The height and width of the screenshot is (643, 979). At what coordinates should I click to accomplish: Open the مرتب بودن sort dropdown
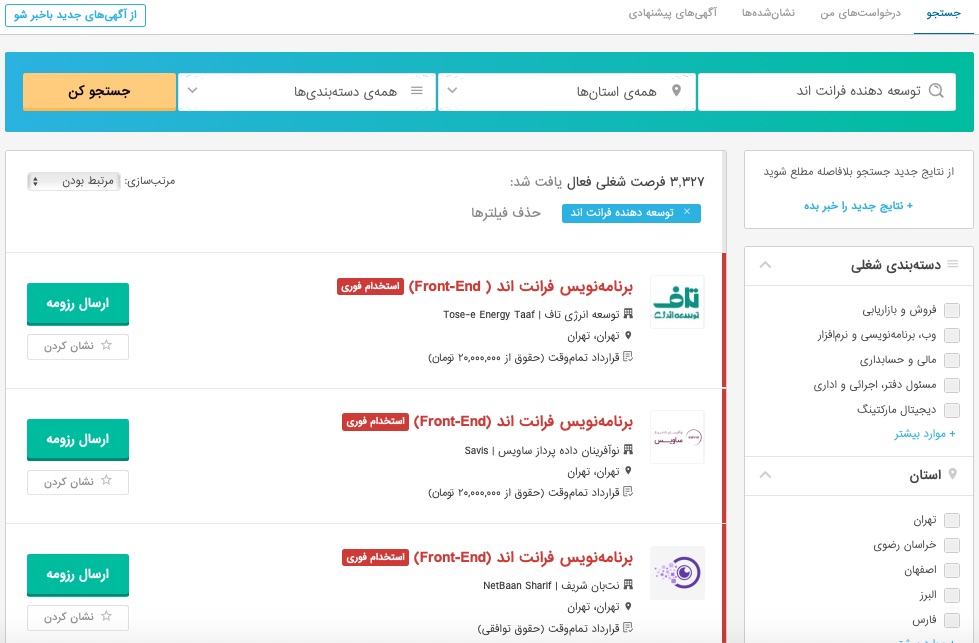pyautogui.click(x=74, y=181)
